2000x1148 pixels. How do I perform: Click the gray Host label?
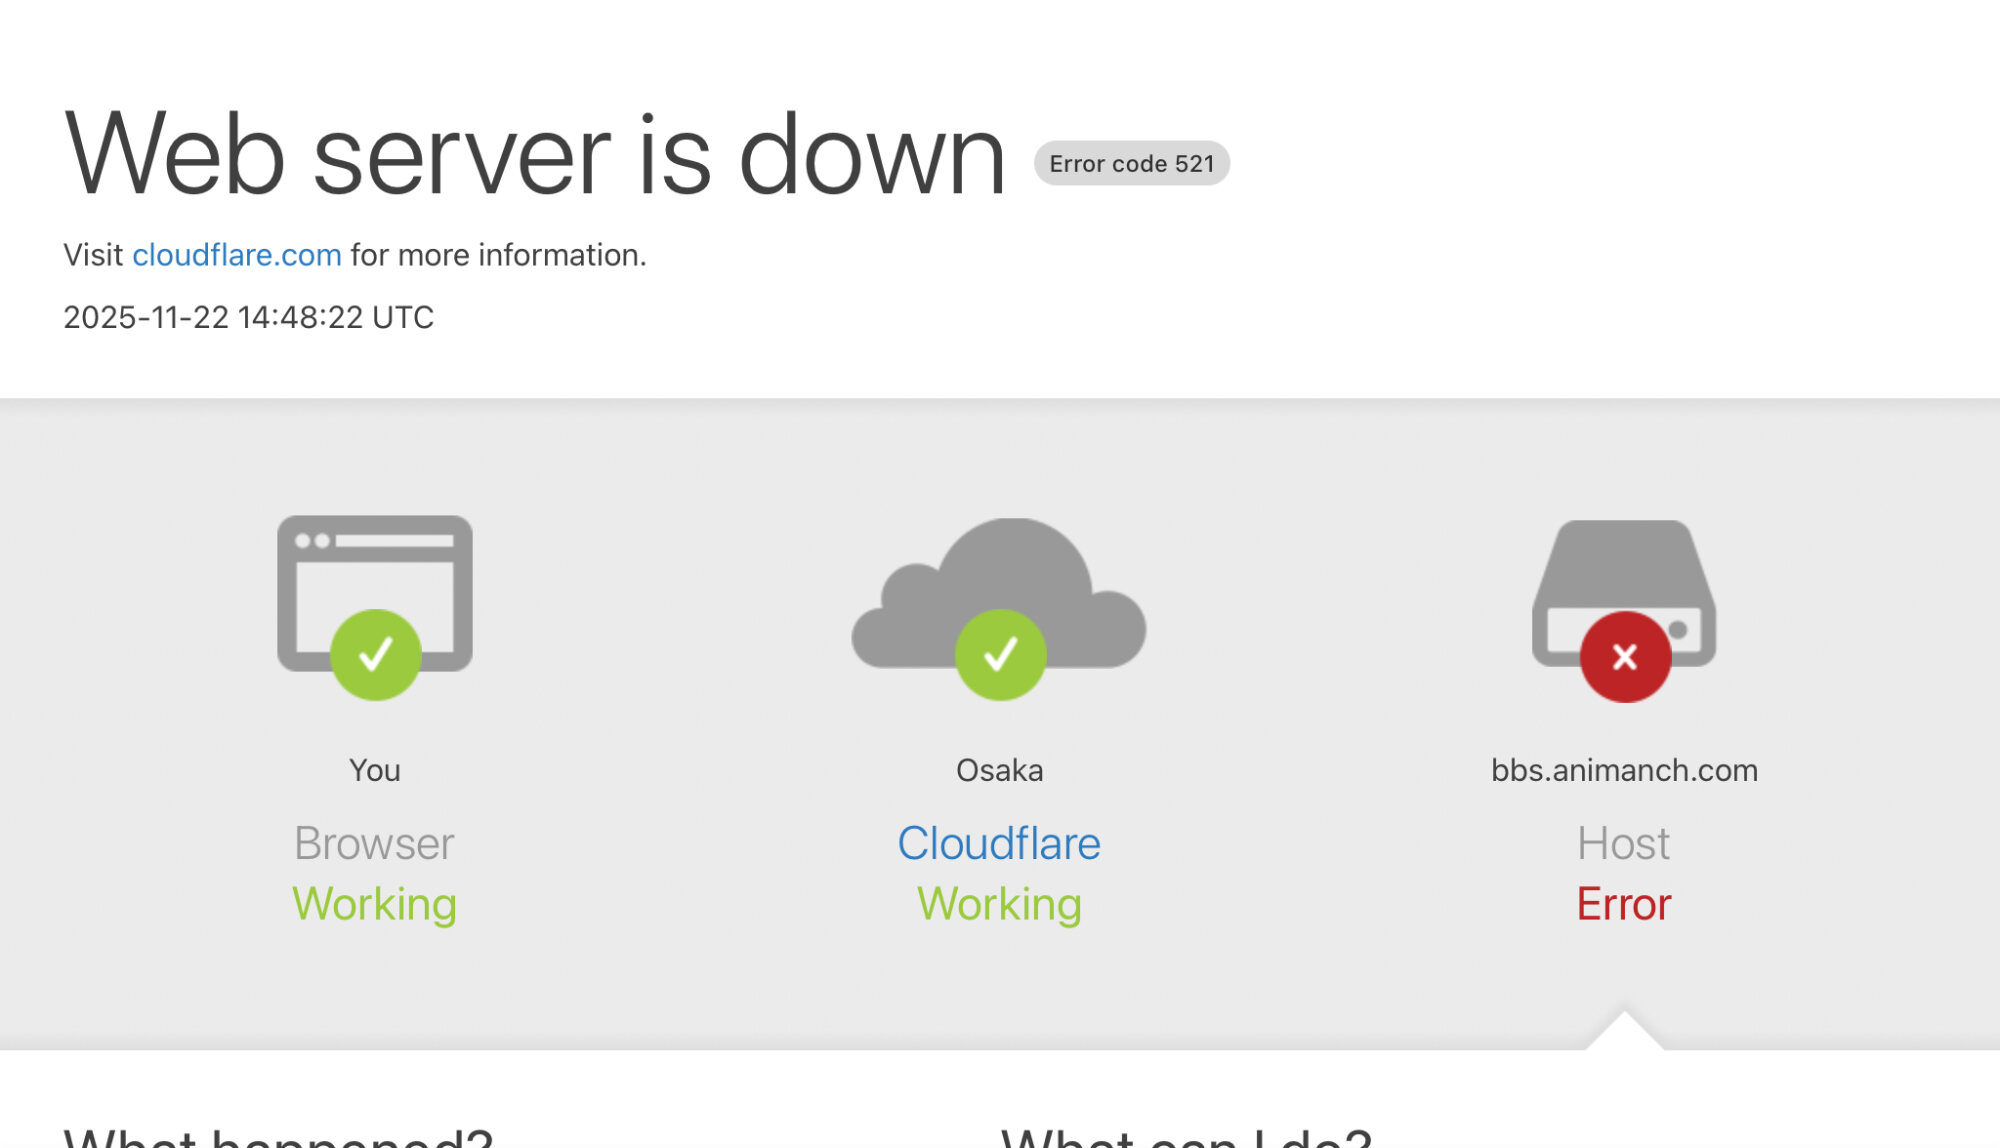[1623, 843]
